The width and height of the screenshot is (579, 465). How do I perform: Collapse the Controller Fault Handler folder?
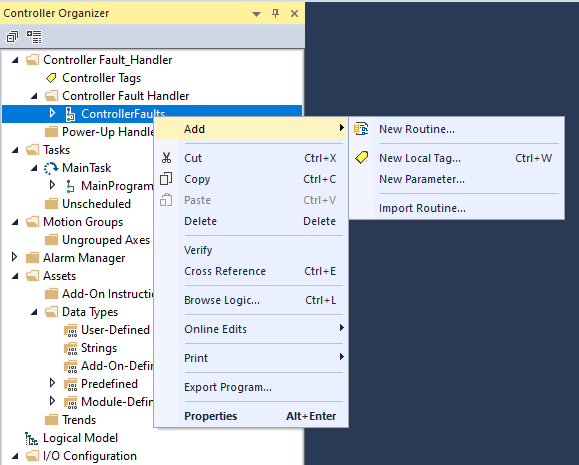(x=34, y=96)
